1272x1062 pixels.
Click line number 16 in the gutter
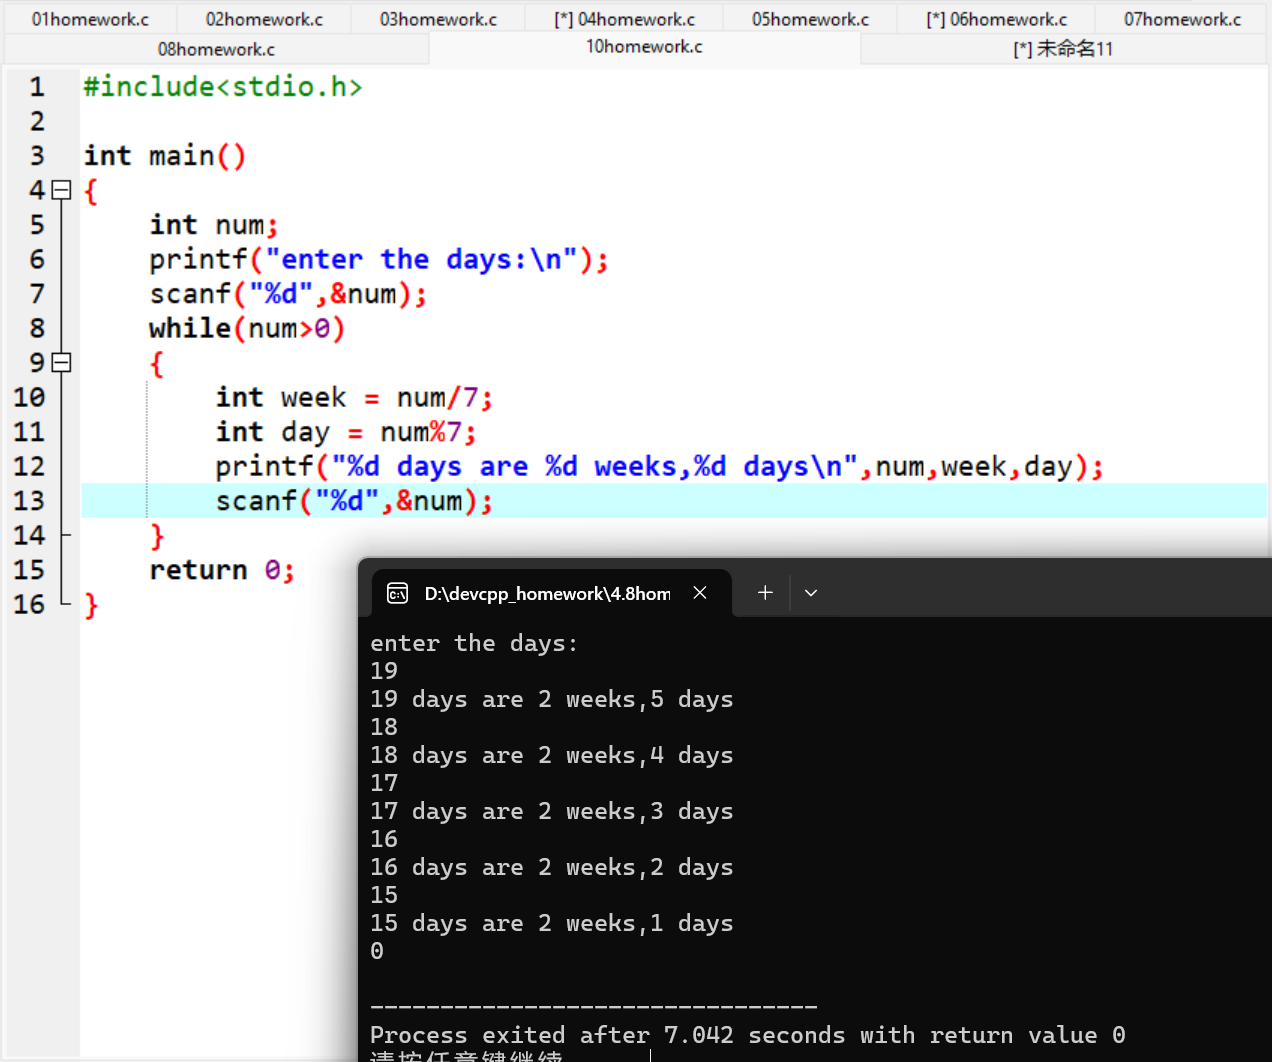pos(29,605)
